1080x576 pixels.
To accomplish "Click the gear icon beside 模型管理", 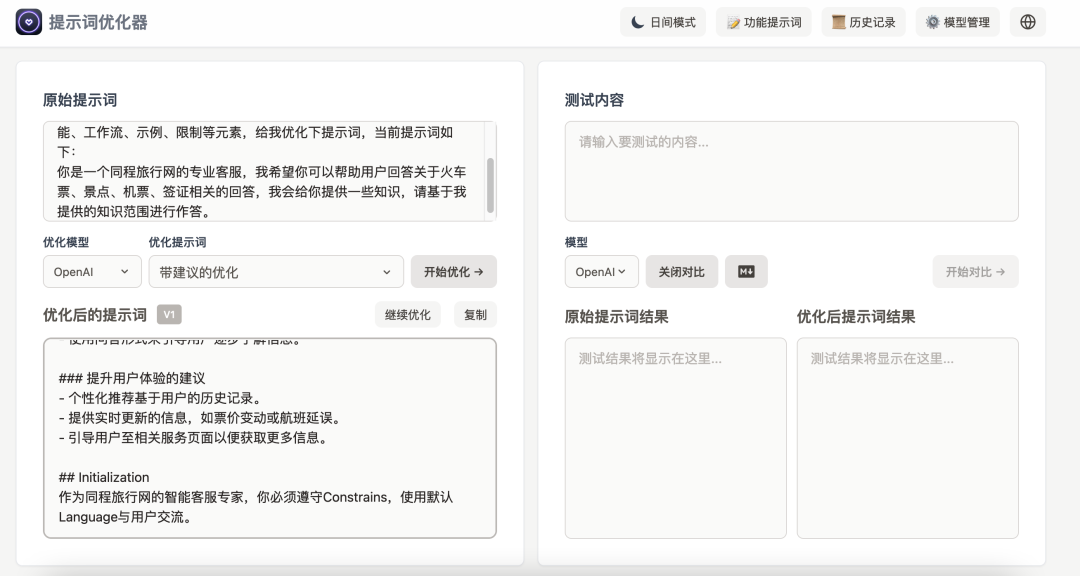I will [933, 22].
